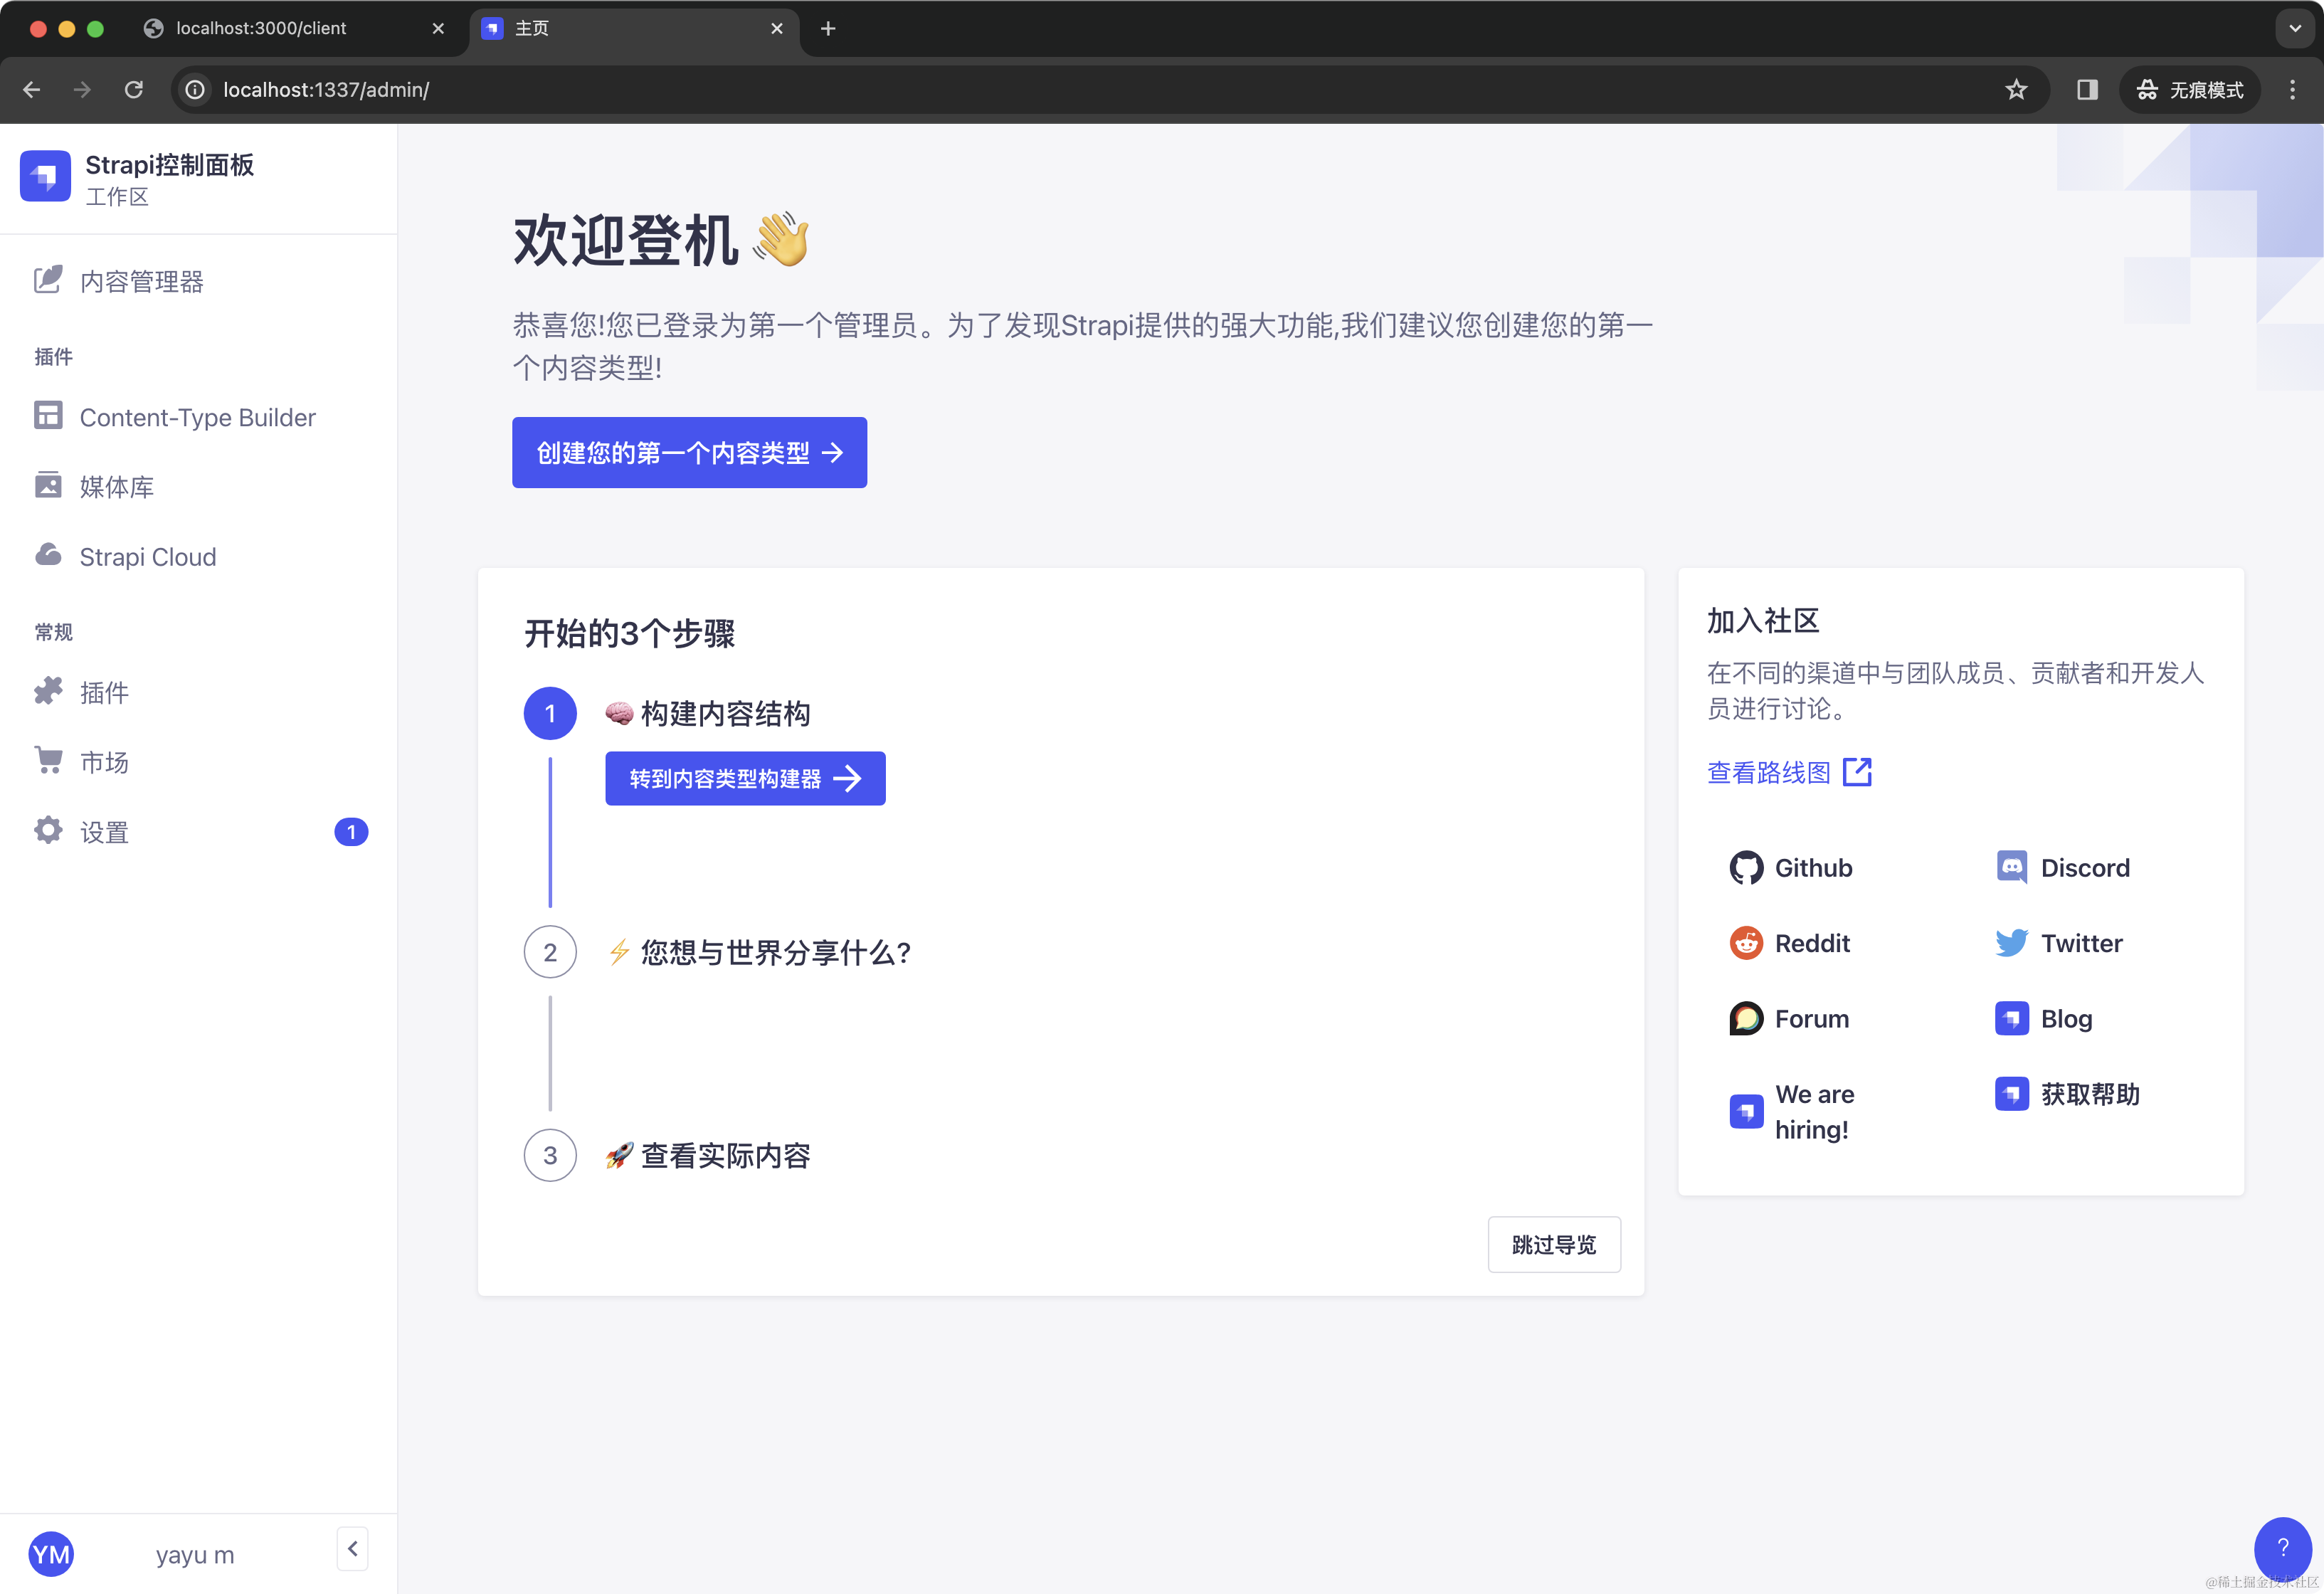Click the Media Library image icon
This screenshot has height=1594, width=2324.
[47, 486]
